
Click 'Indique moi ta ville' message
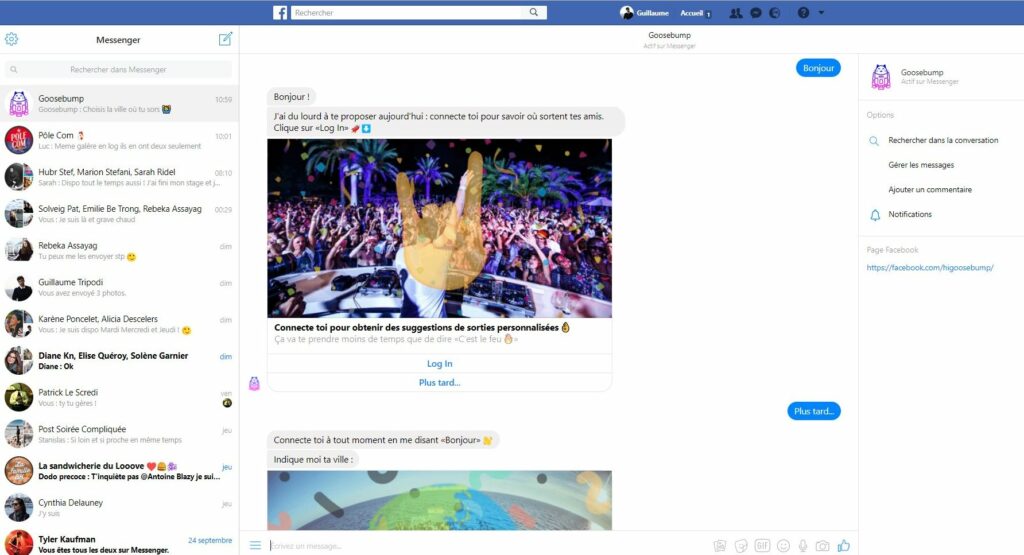(313, 460)
